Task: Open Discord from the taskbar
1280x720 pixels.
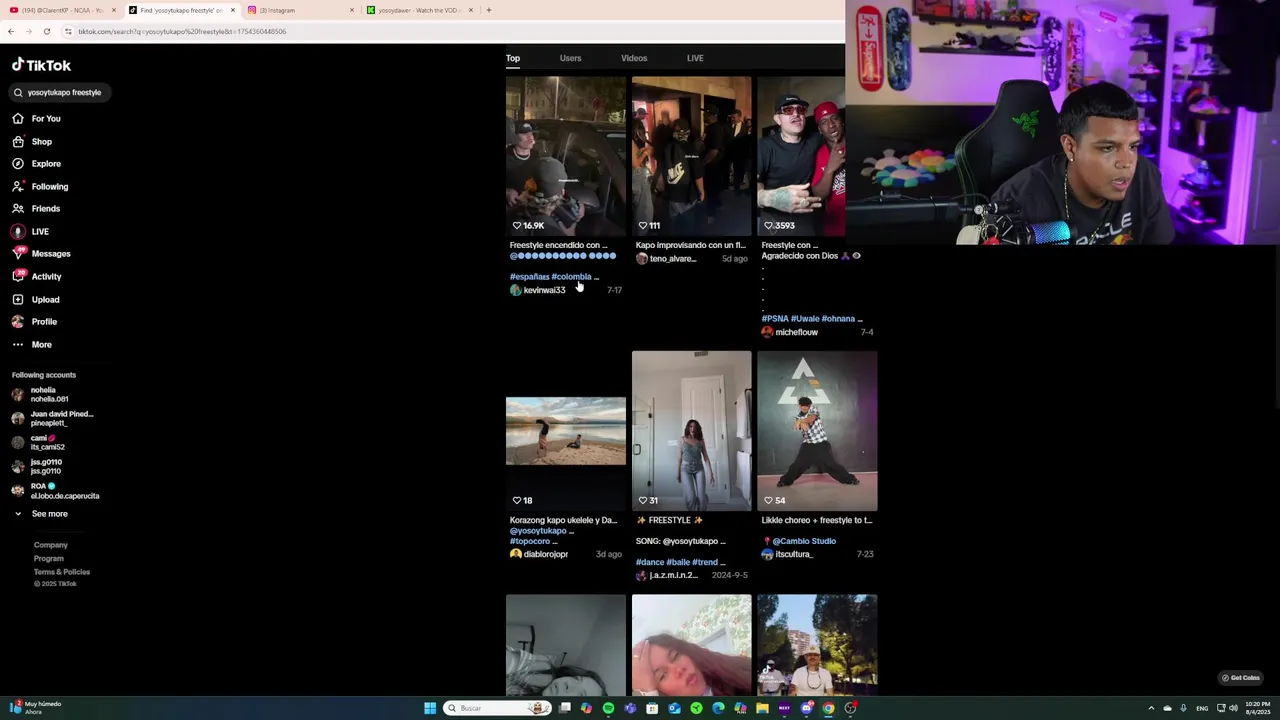Action: point(806,708)
